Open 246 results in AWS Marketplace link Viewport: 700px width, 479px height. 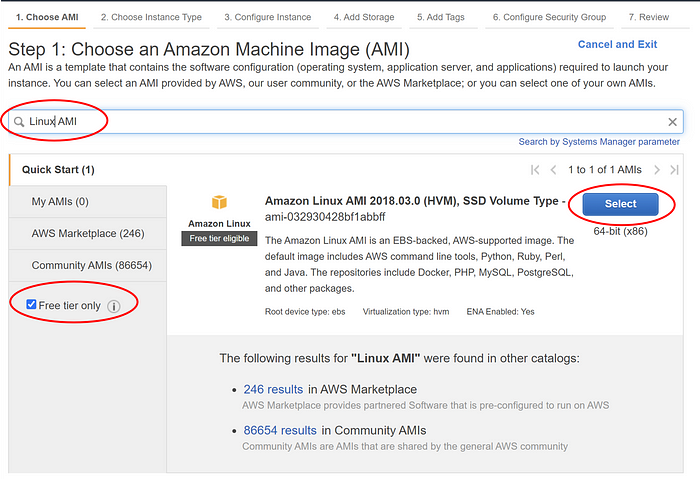coord(273,389)
